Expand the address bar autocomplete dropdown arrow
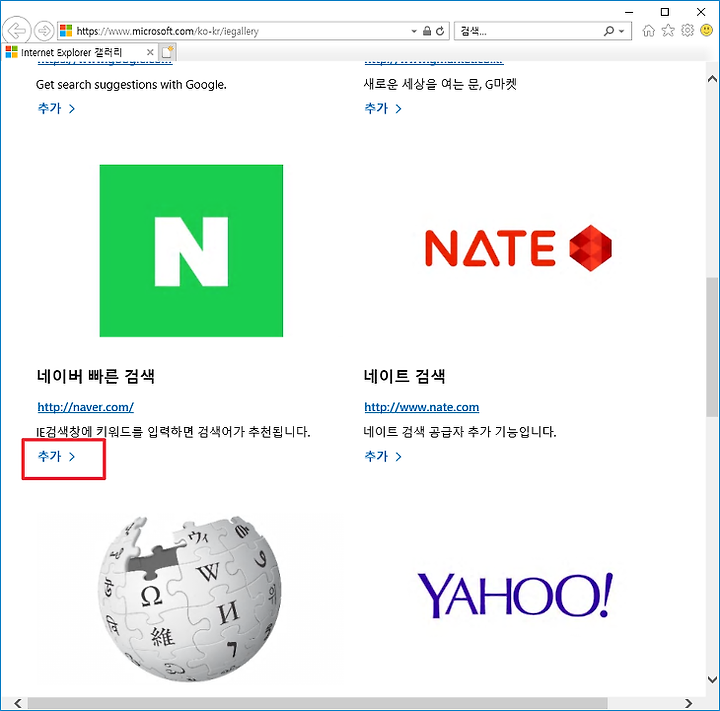Screen dimensions: 720x711 [414, 31]
